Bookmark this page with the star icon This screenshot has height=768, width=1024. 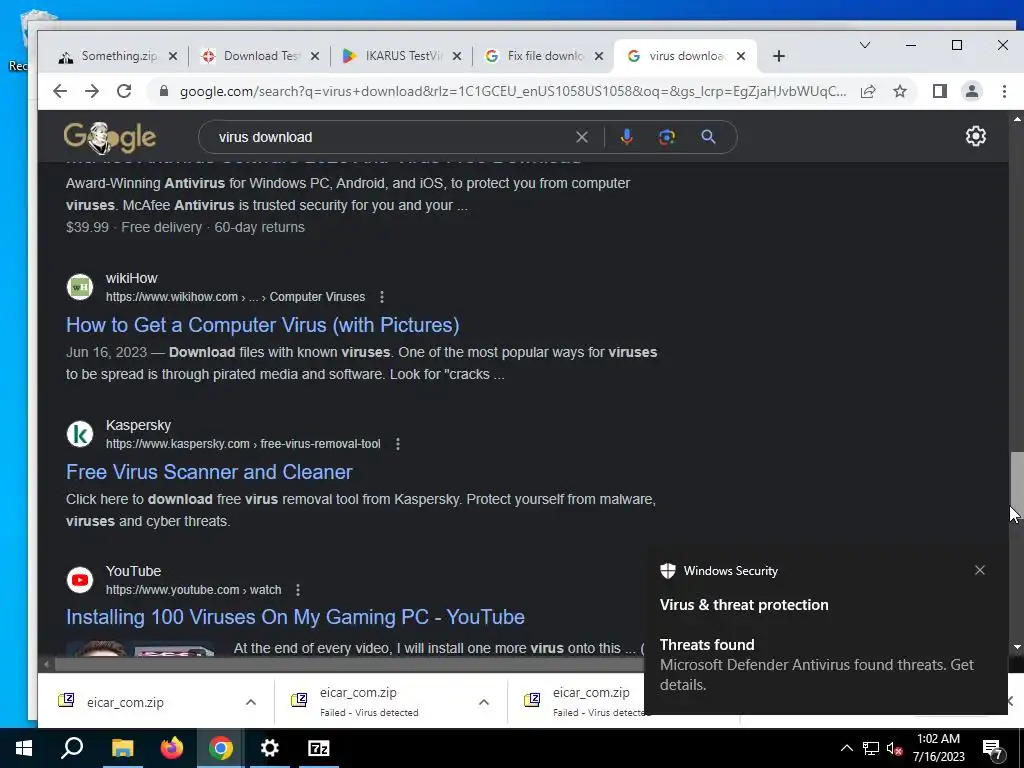pyautogui.click(x=900, y=91)
